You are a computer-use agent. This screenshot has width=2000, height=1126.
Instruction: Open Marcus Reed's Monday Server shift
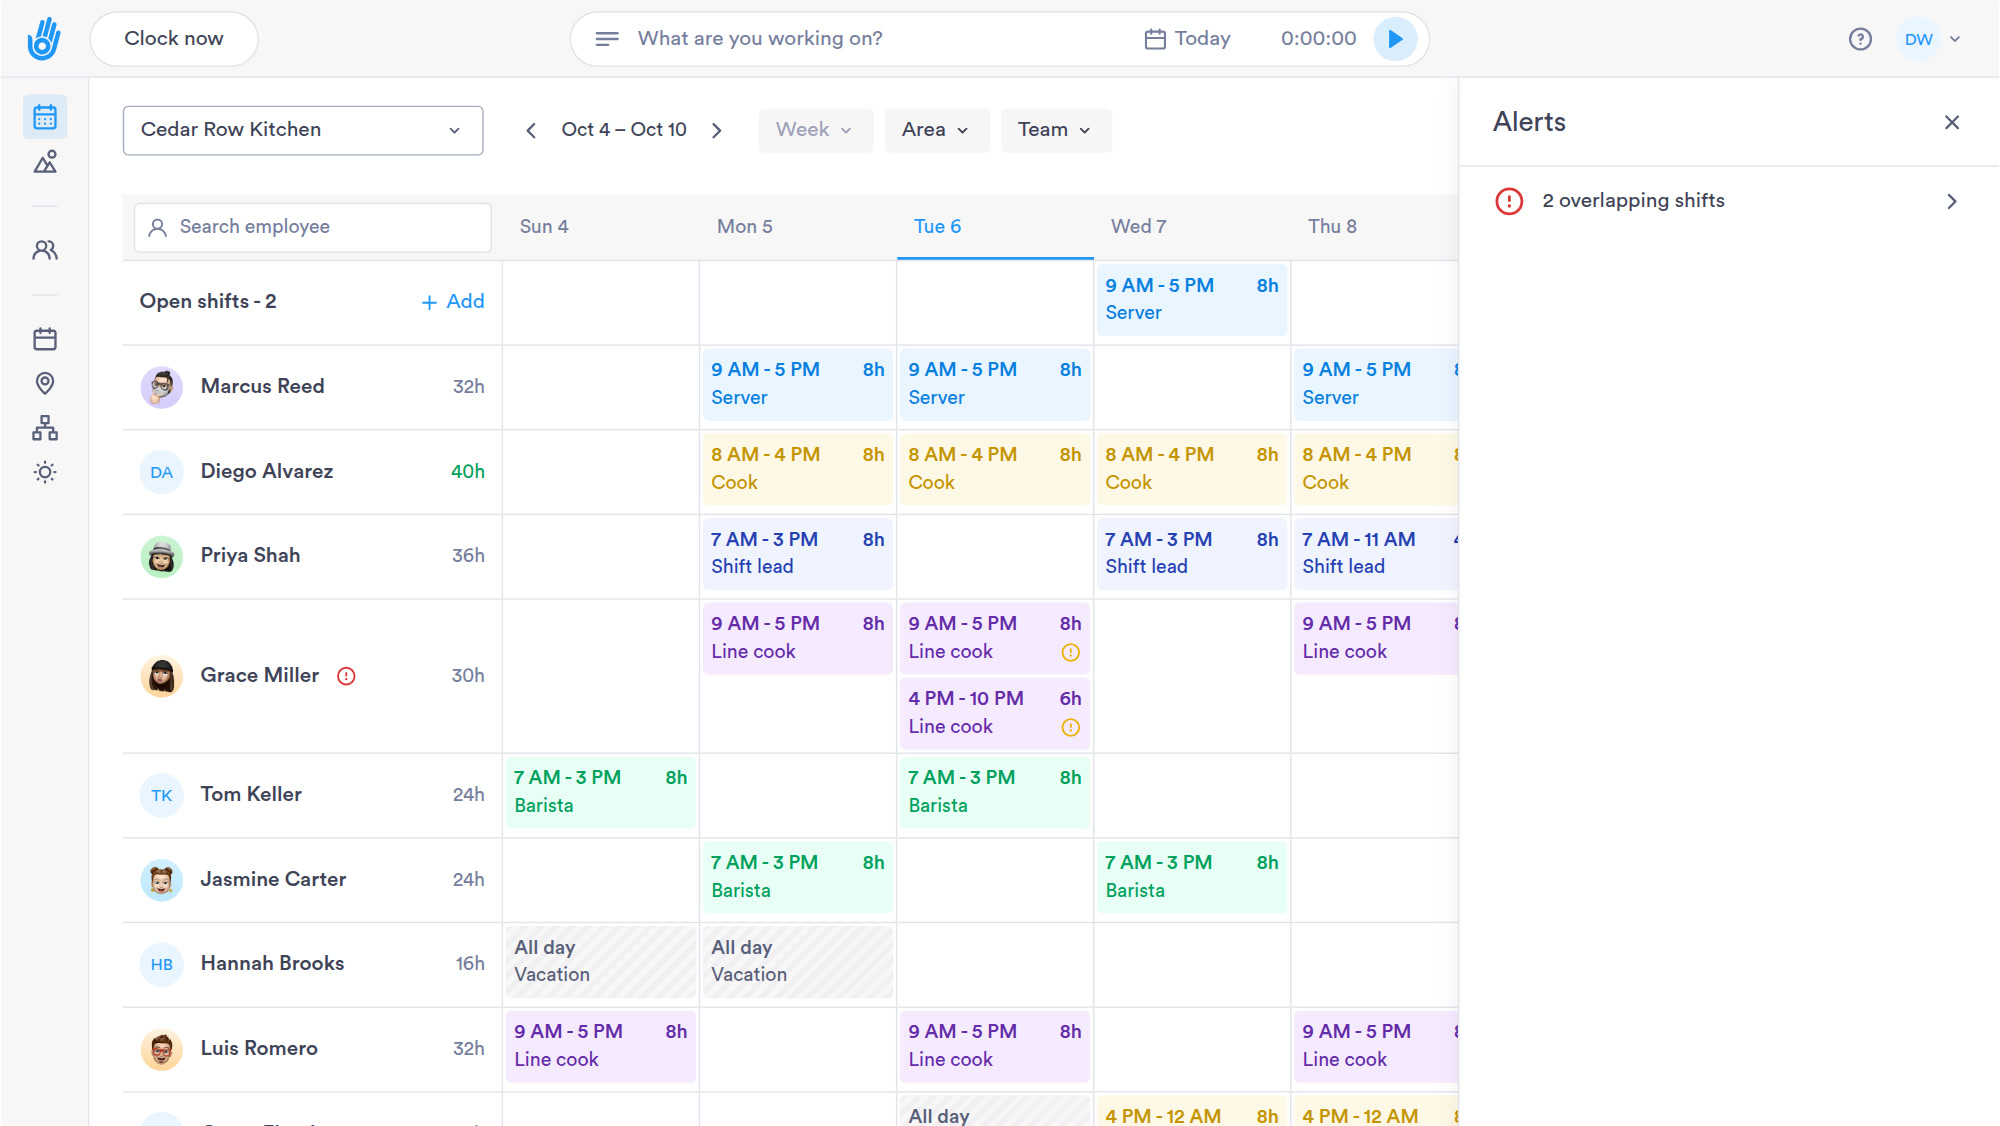coord(797,384)
